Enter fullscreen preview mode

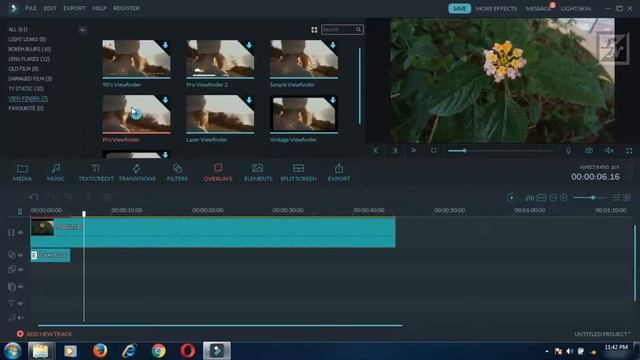tap(629, 151)
